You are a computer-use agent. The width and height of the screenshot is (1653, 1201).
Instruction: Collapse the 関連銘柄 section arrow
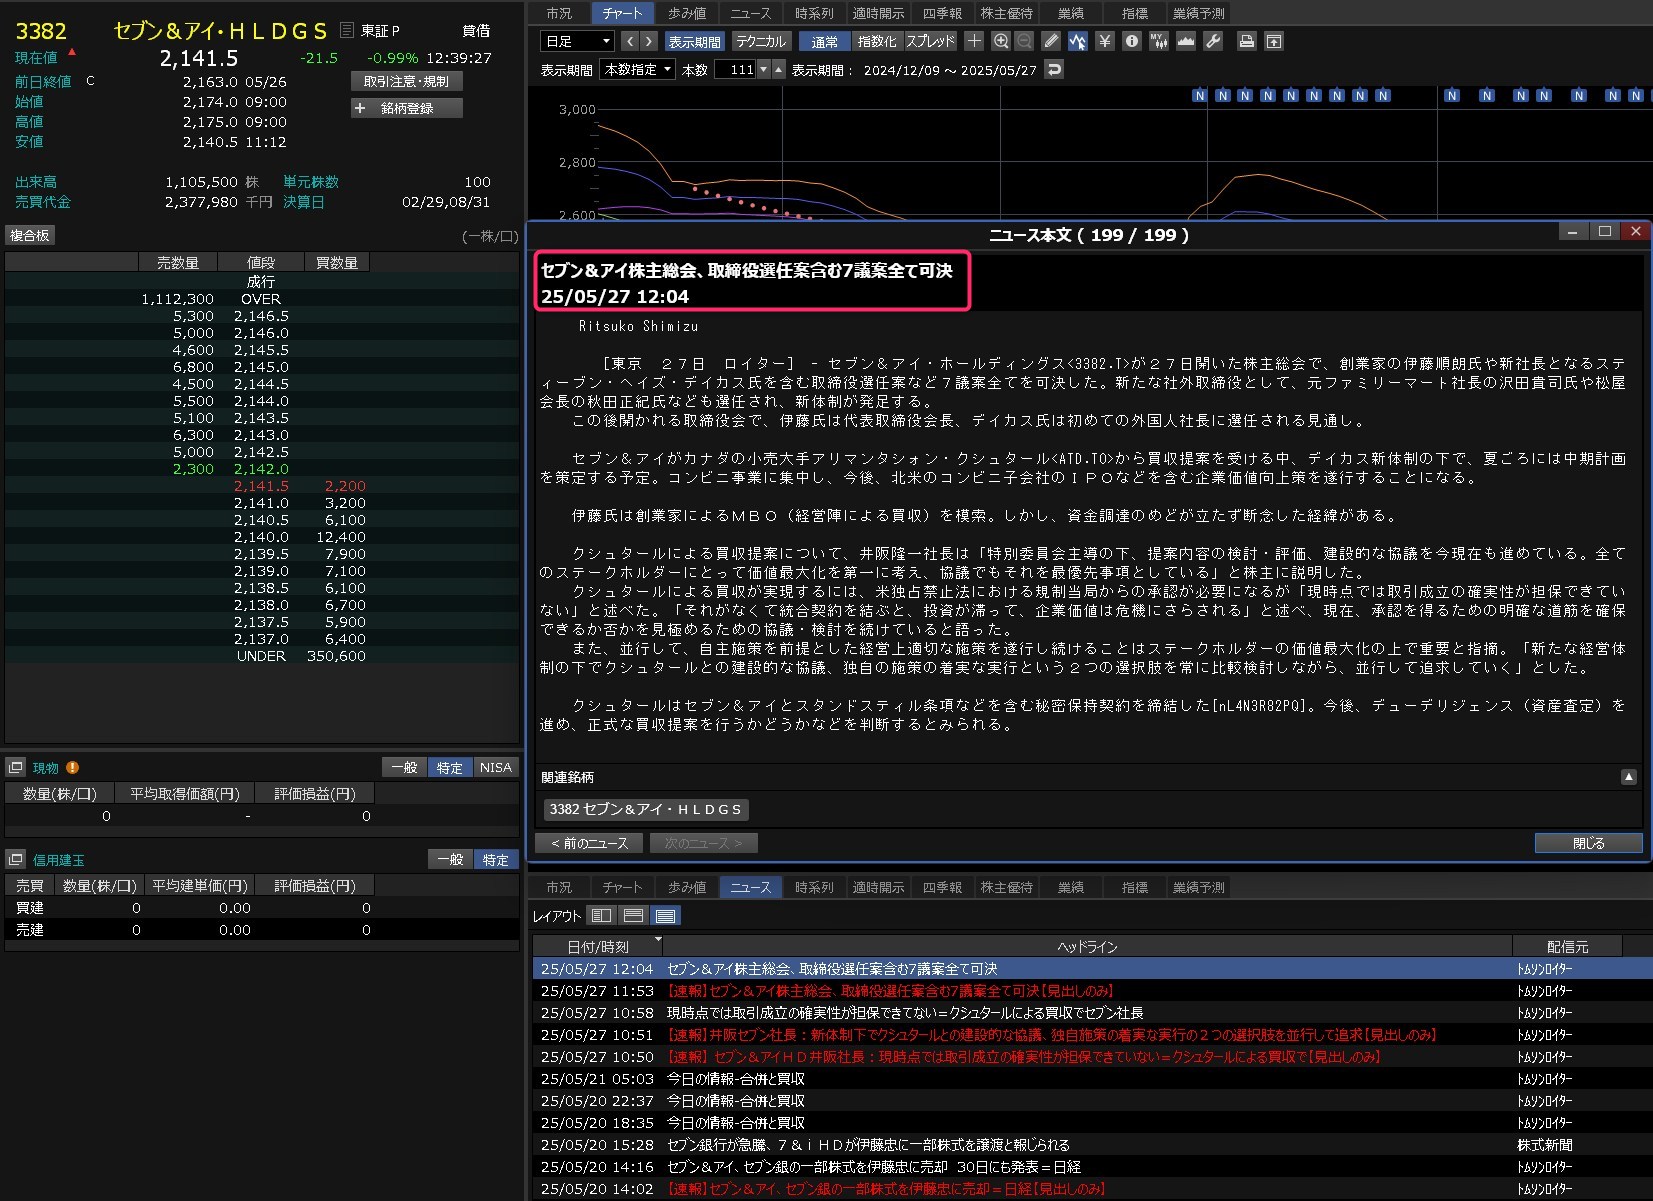point(1628,776)
